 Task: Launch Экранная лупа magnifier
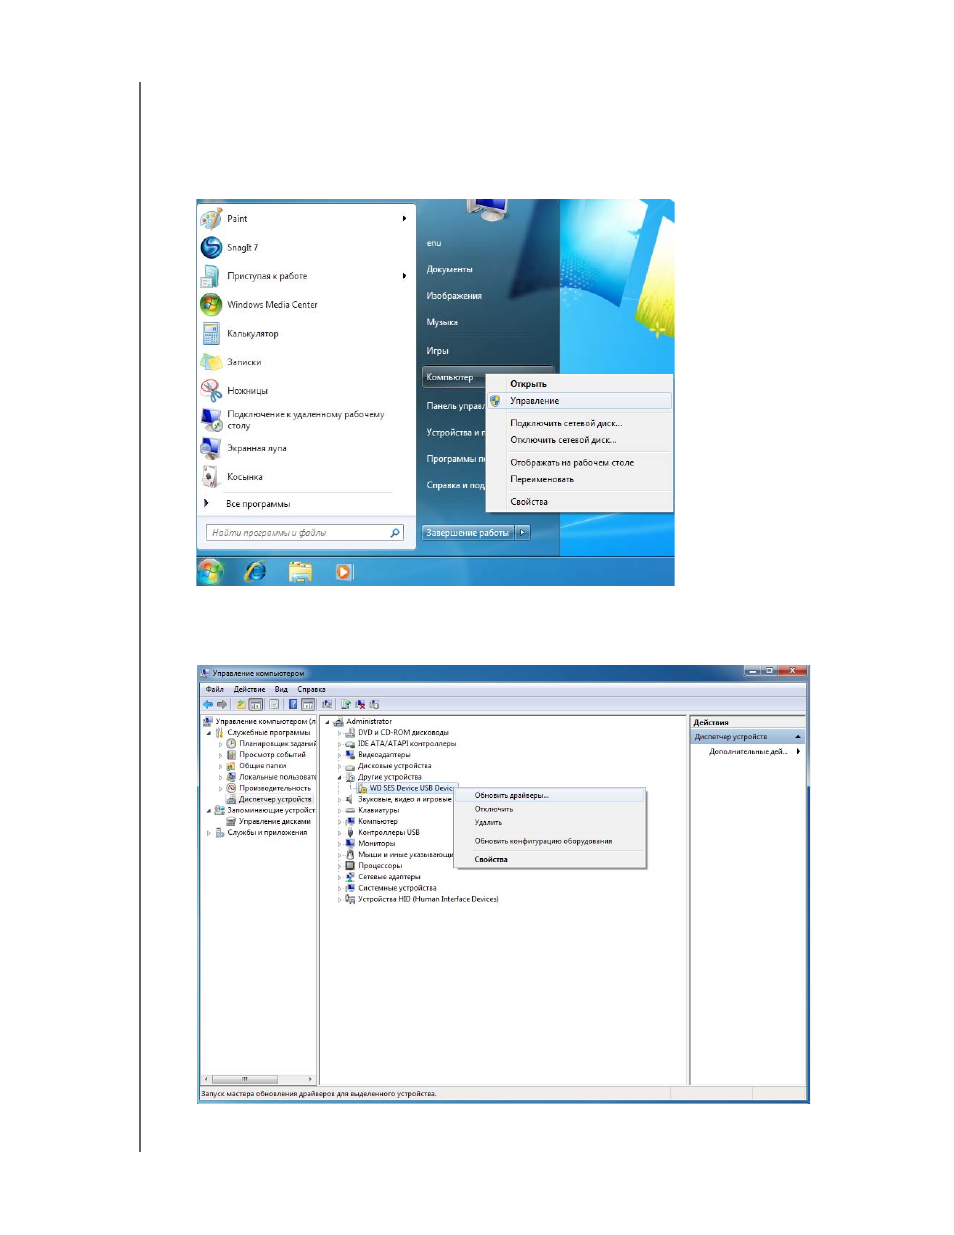[256, 449]
